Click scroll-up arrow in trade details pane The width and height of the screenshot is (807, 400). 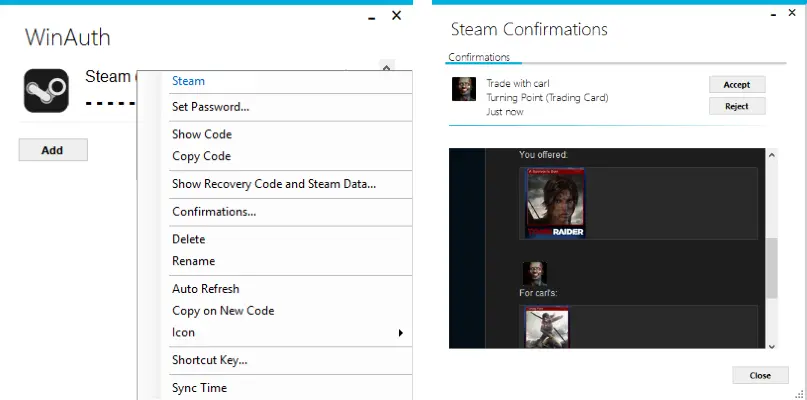tap(771, 155)
